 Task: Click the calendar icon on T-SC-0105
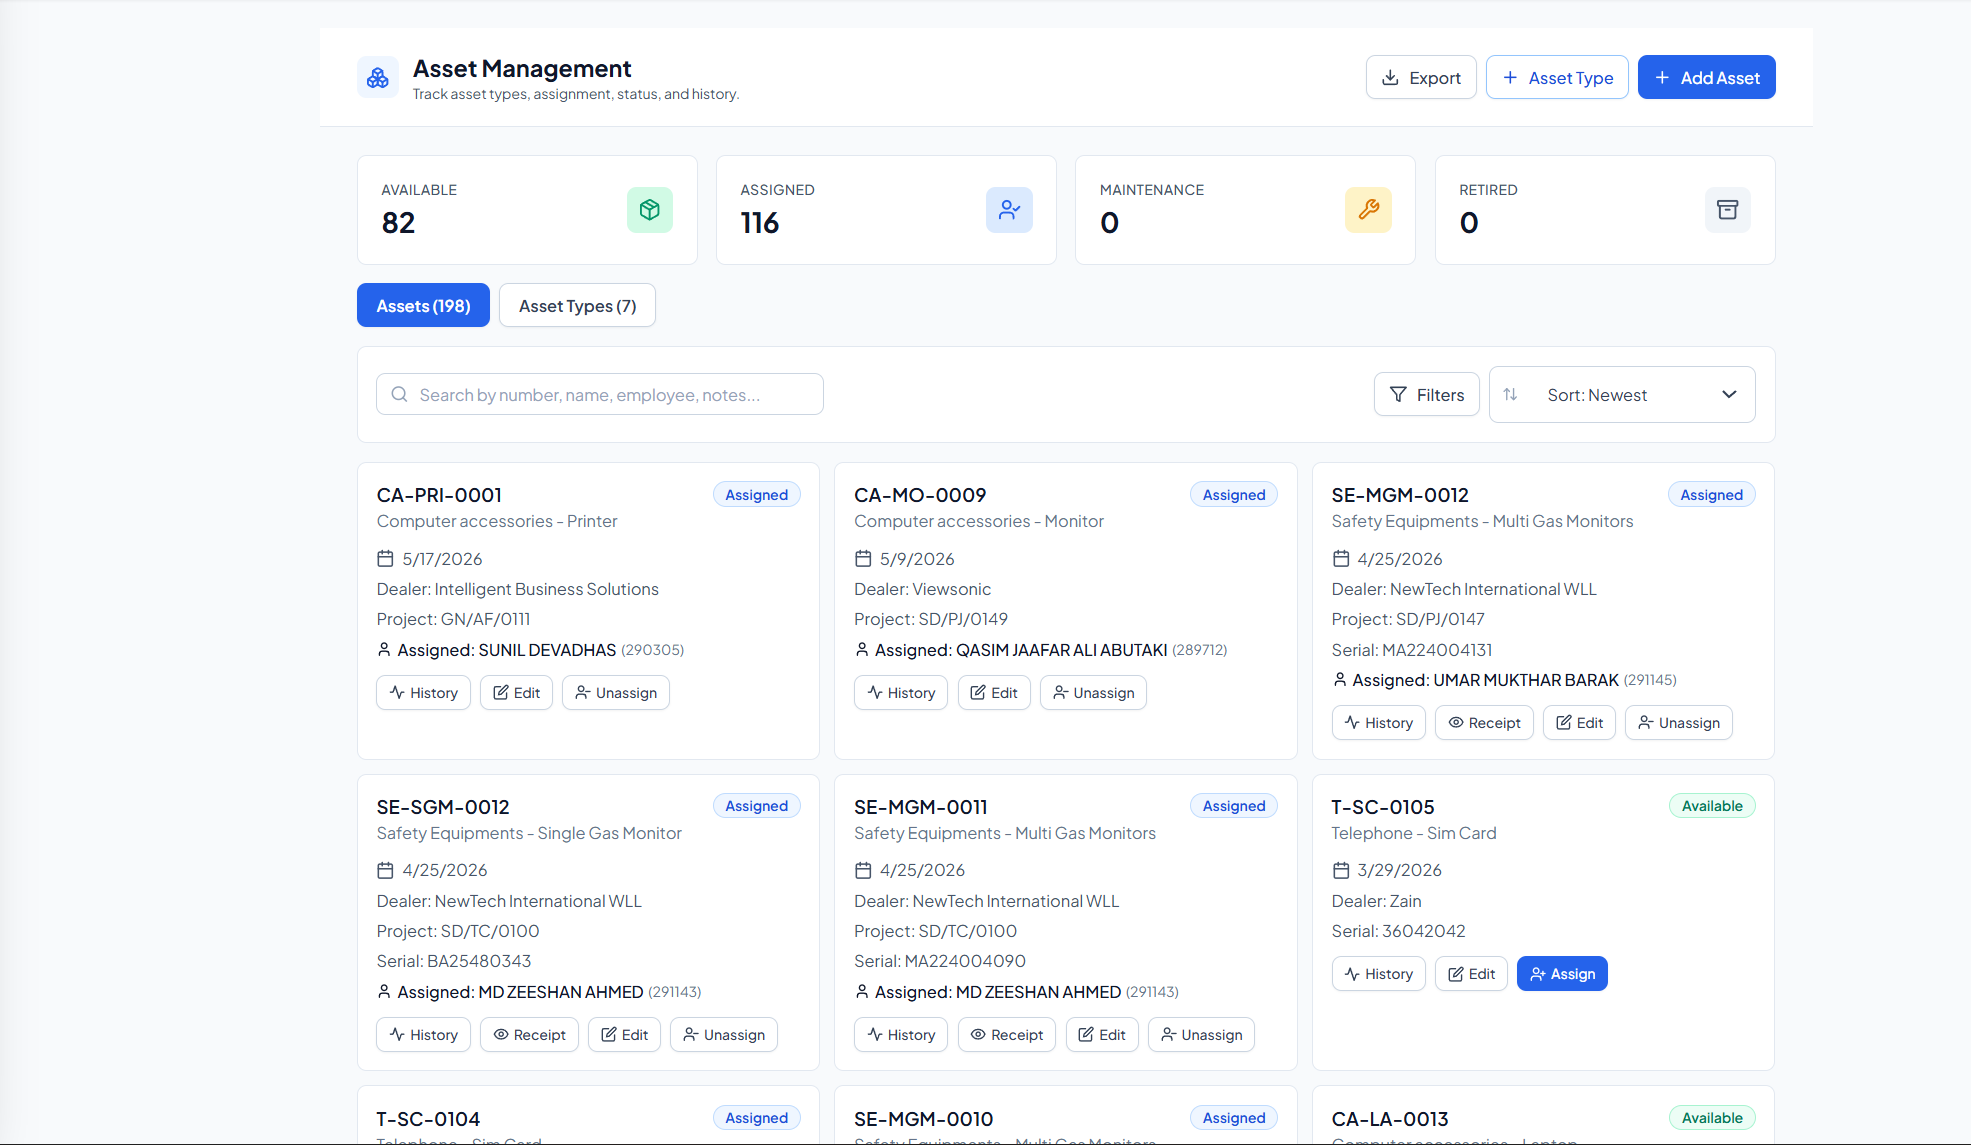point(1341,870)
